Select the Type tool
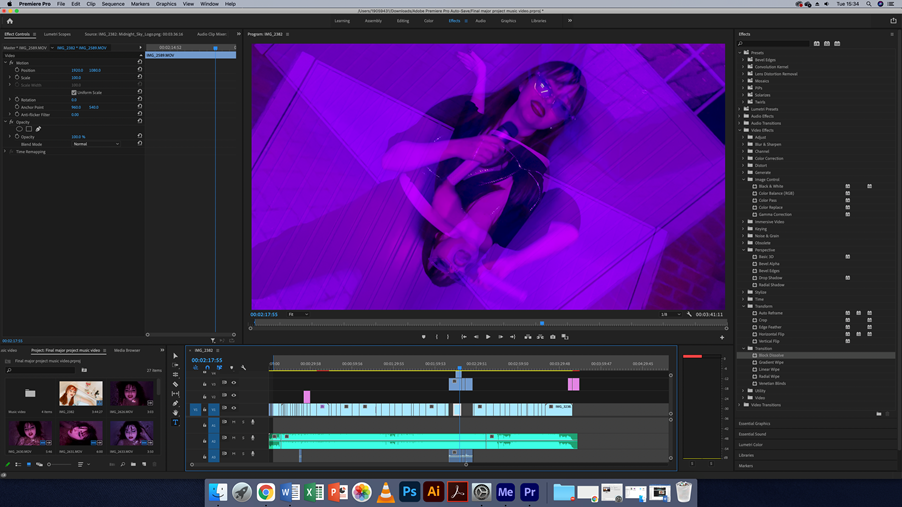The width and height of the screenshot is (902, 507). tap(175, 422)
